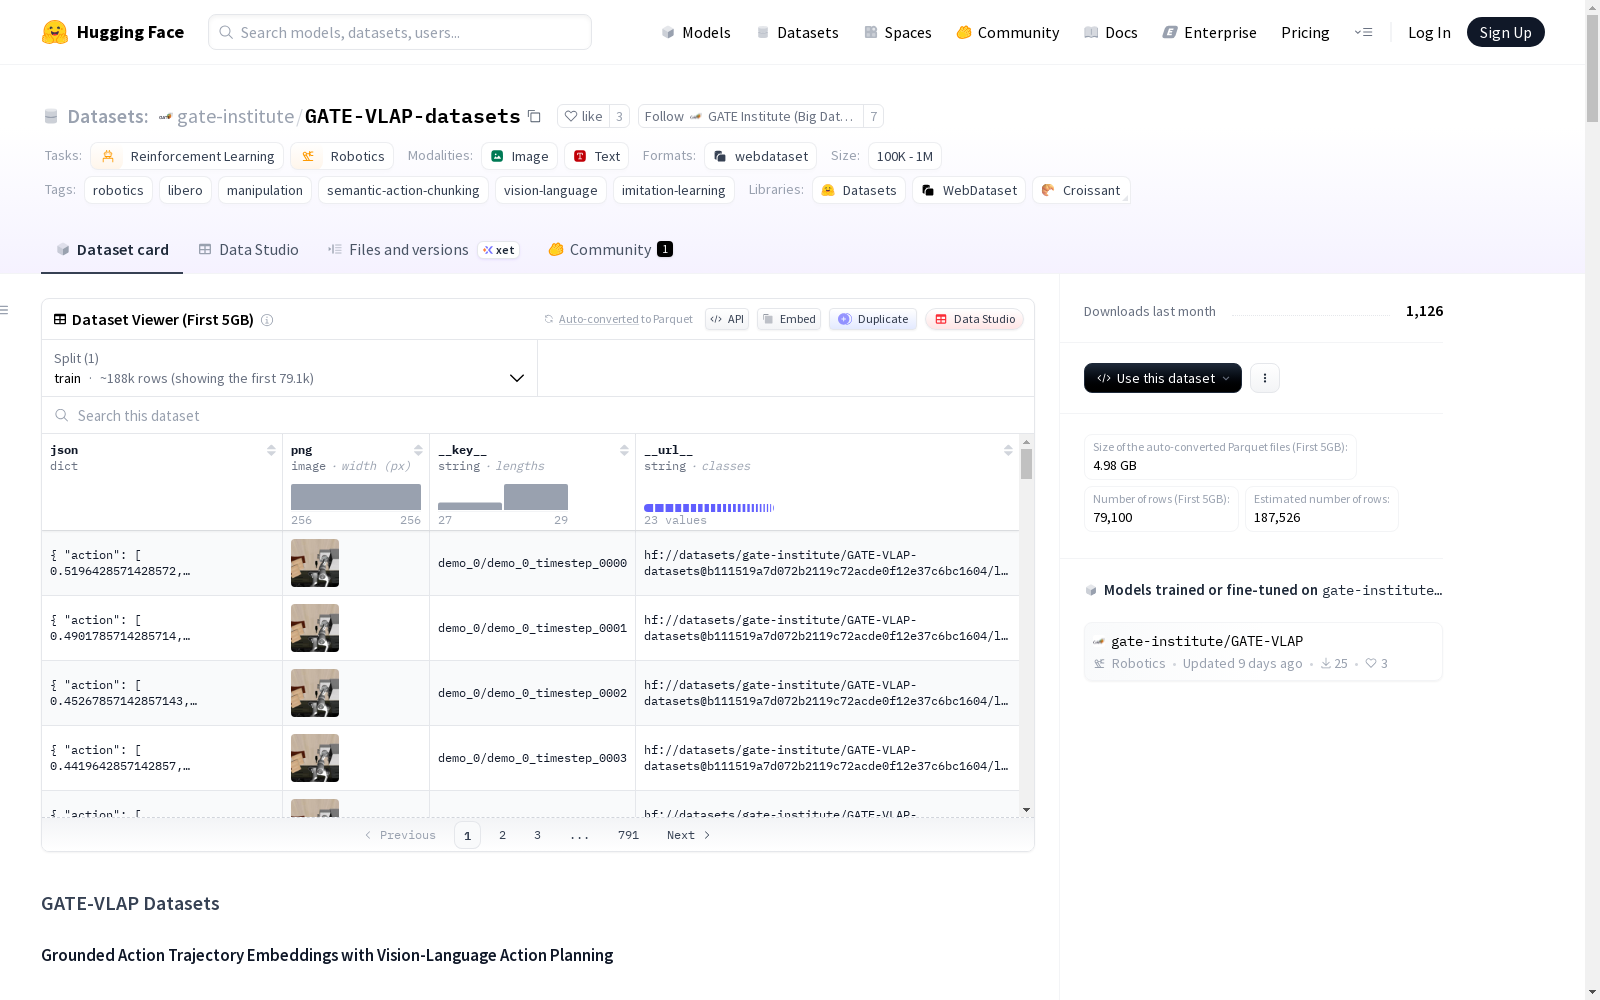
Task: Open Data Studio from viewer header
Action: coord(974,319)
